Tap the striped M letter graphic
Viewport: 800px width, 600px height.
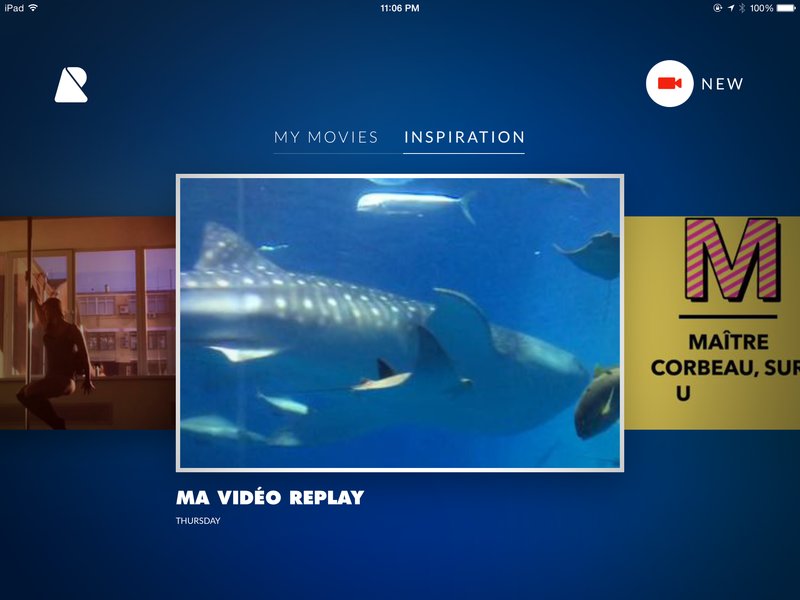click(x=732, y=259)
